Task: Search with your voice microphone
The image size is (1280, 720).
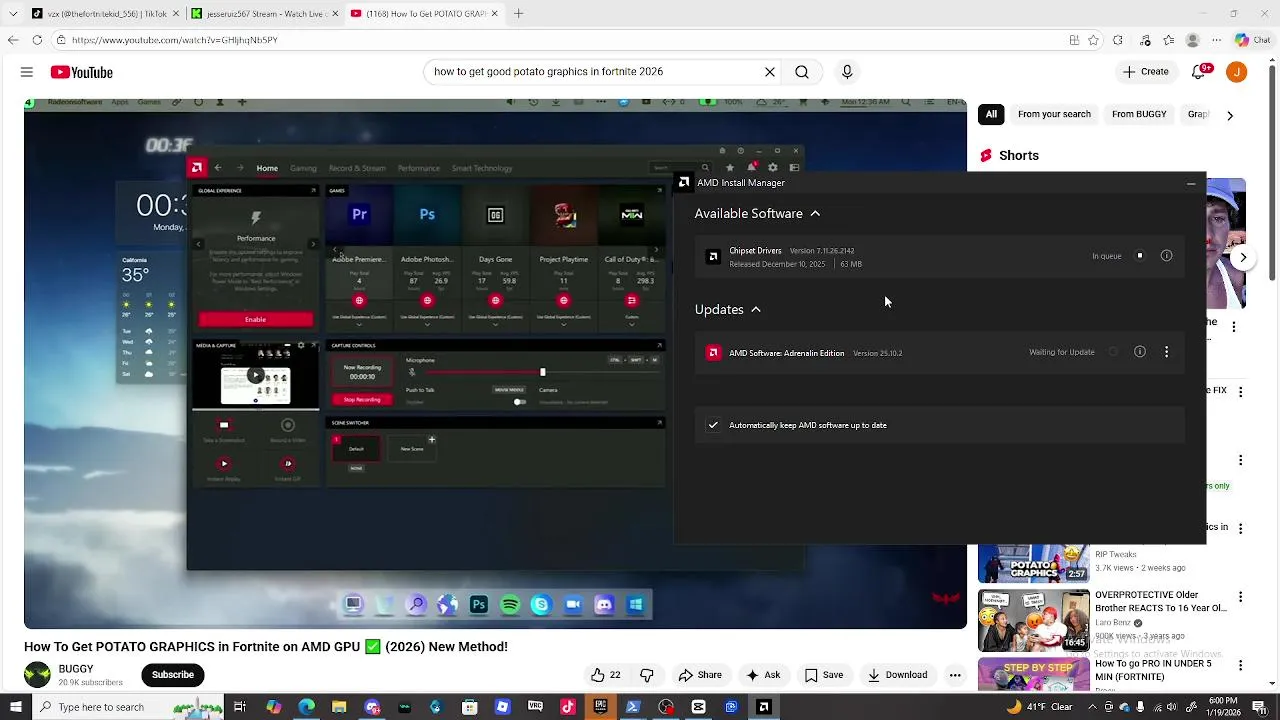Action: click(847, 72)
